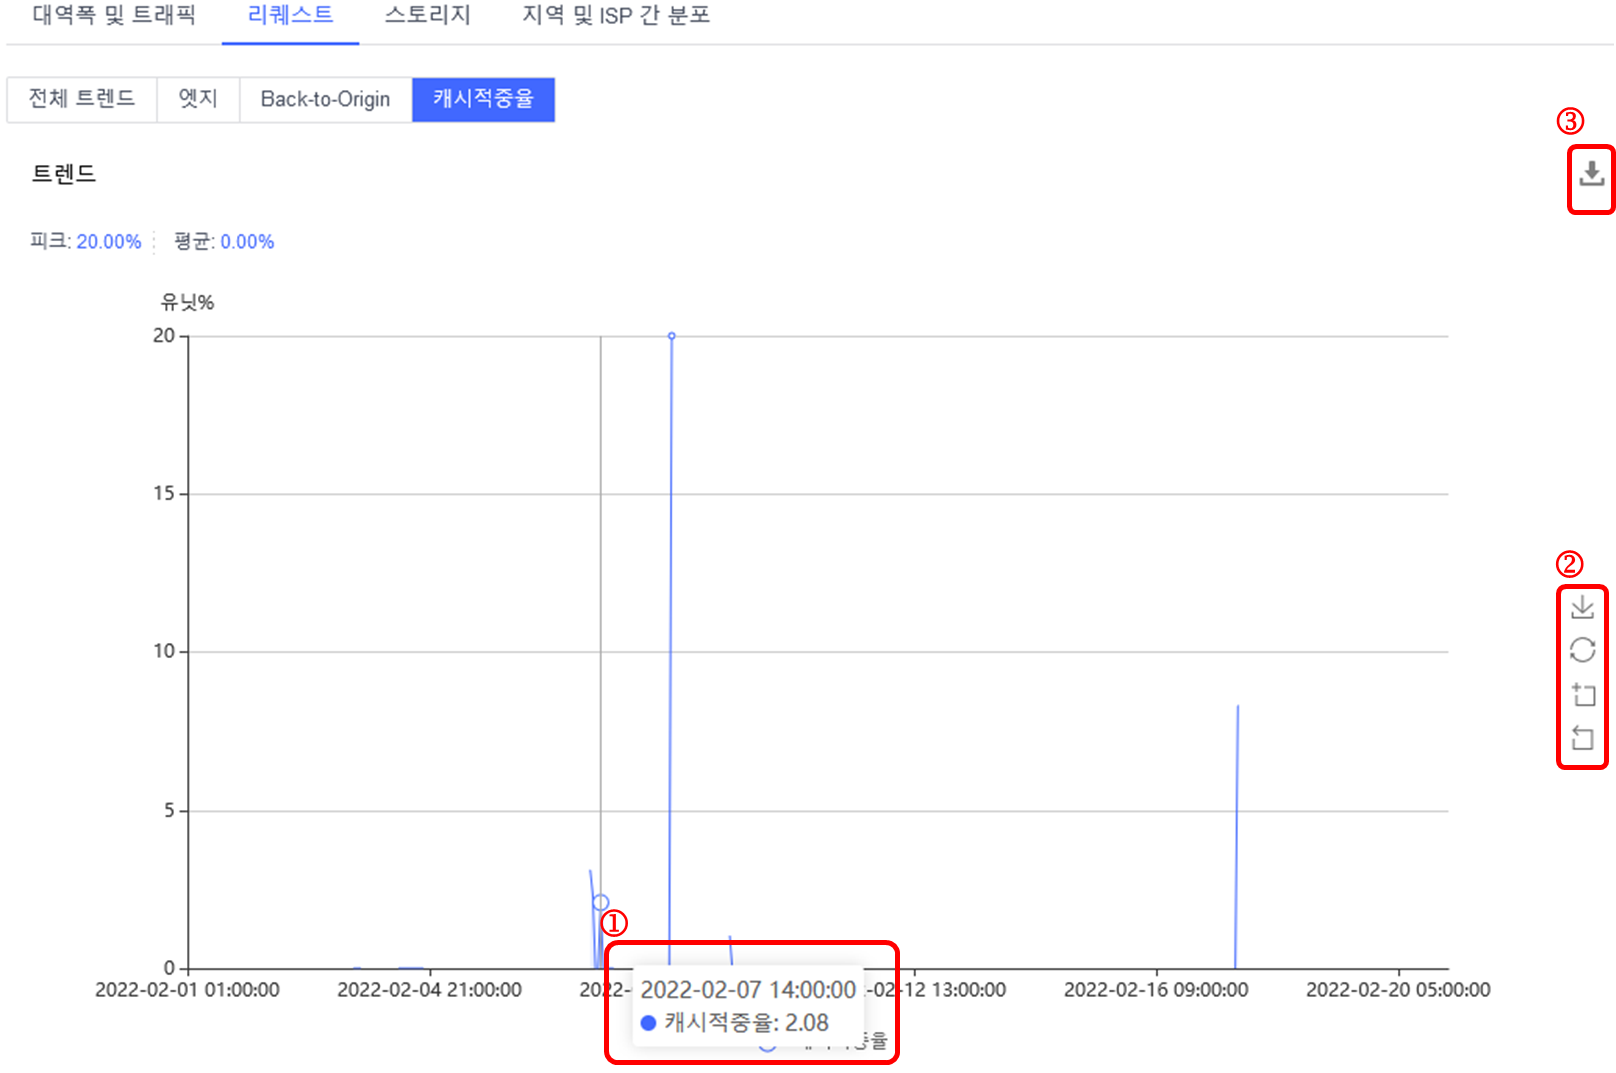Activate the area zoom tool icon

pyautogui.click(x=1582, y=694)
